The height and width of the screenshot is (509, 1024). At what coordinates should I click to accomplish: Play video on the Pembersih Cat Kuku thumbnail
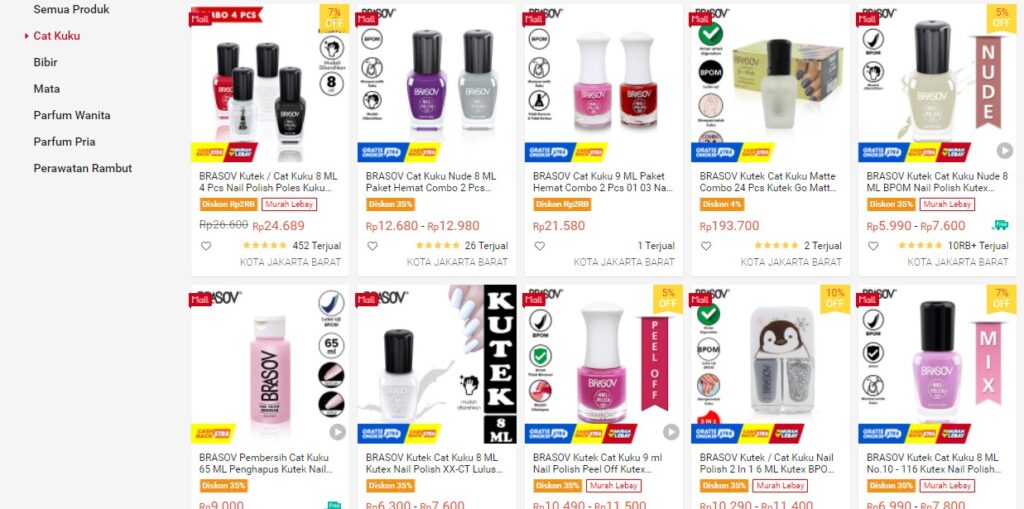click(337, 432)
